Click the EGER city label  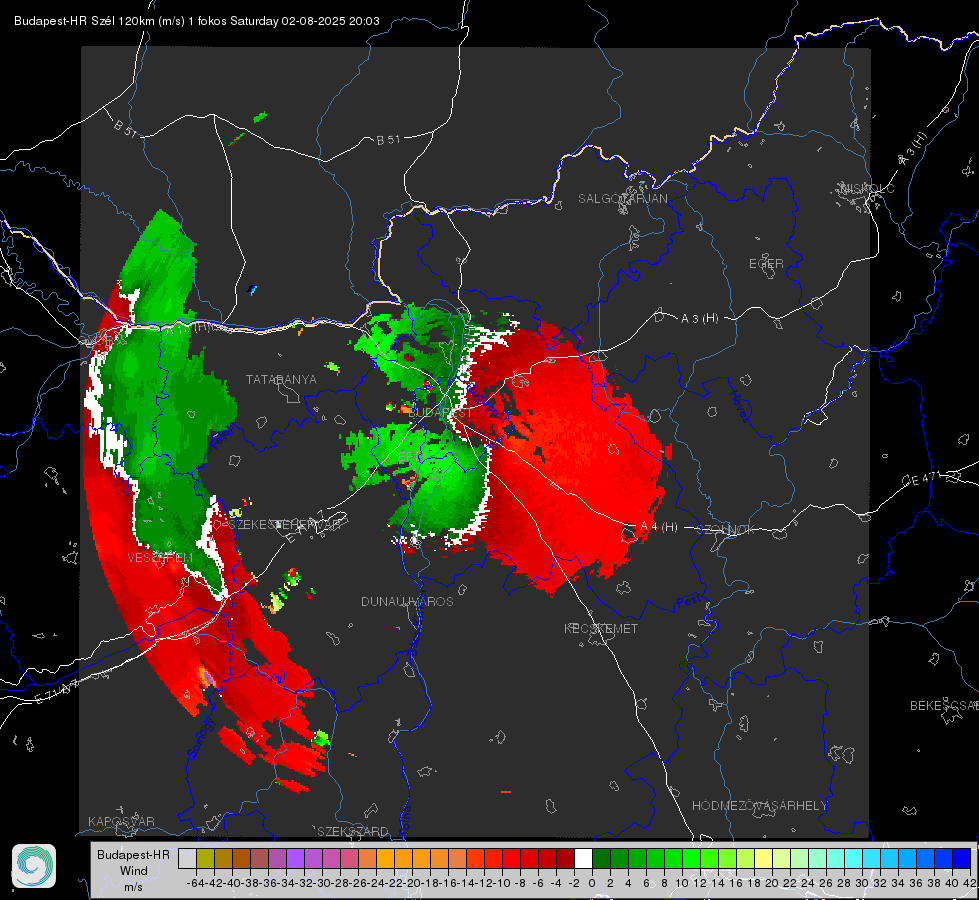pos(766,264)
